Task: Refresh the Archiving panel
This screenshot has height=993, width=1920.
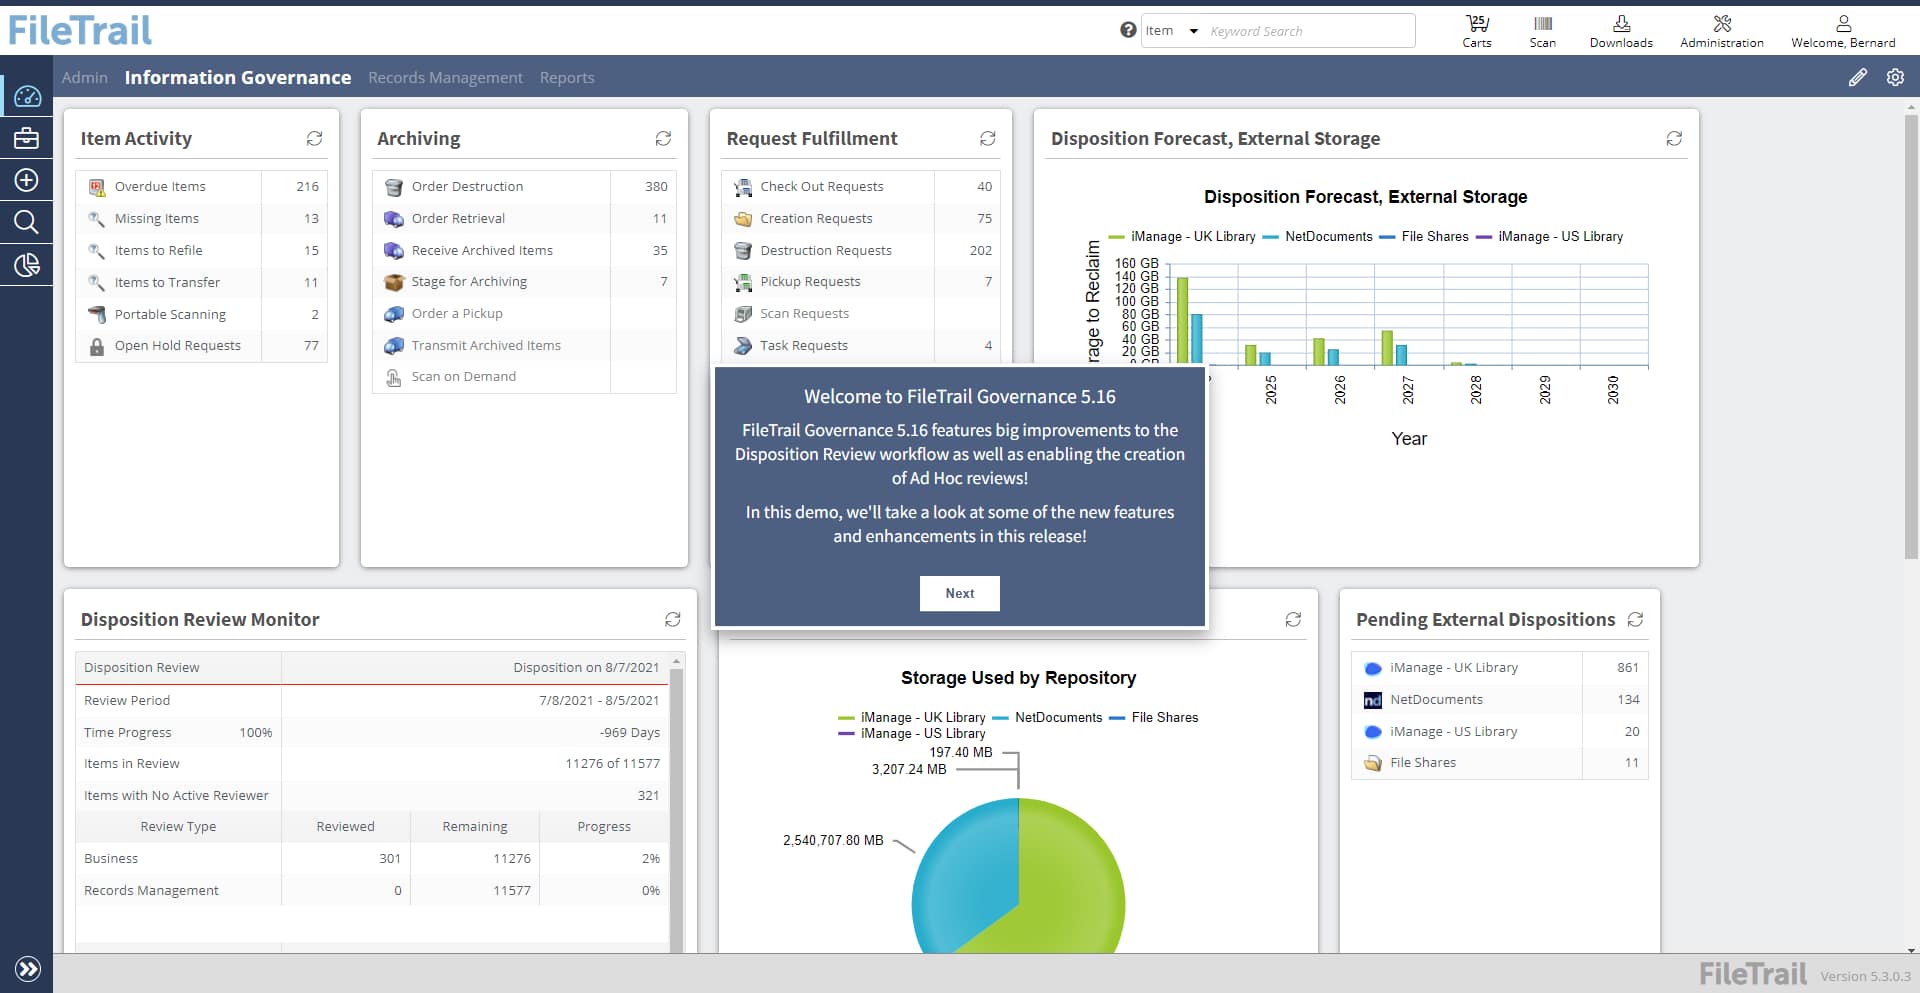Action: click(x=663, y=138)
